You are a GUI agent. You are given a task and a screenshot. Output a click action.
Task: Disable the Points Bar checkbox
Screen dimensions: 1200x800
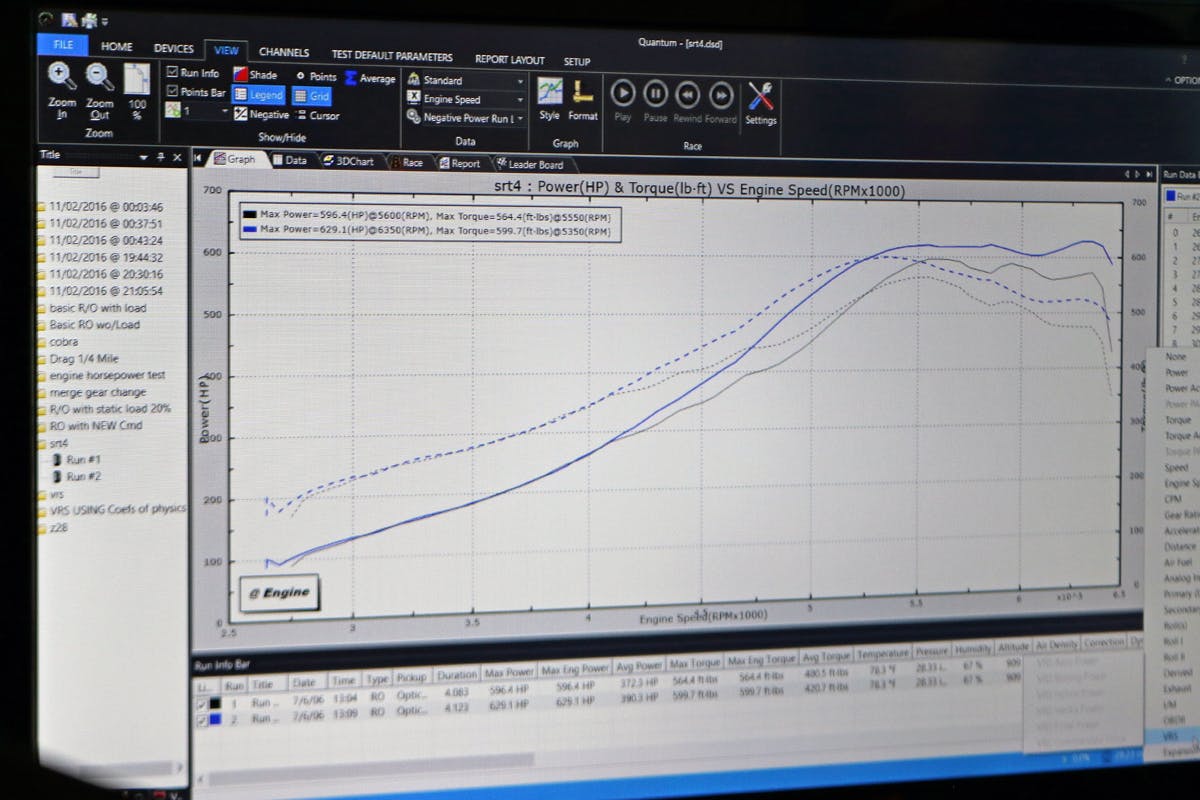tap(173, 92)
